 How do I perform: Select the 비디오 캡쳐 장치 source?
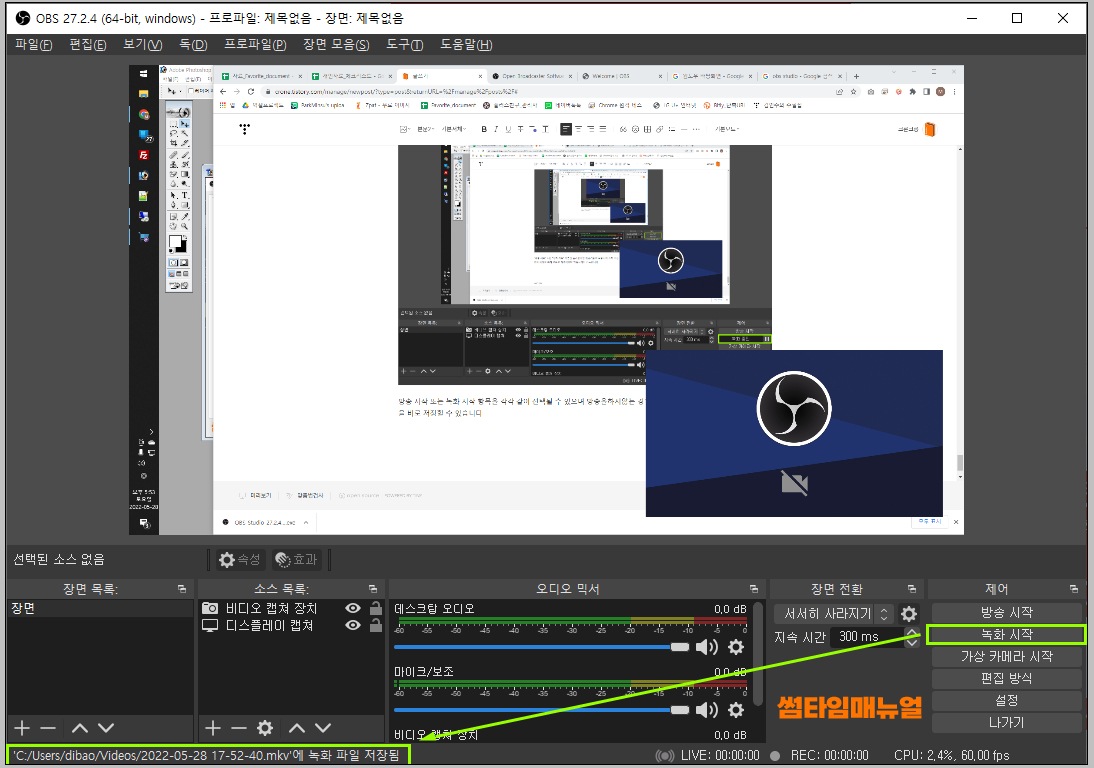(x=271, y=608)
